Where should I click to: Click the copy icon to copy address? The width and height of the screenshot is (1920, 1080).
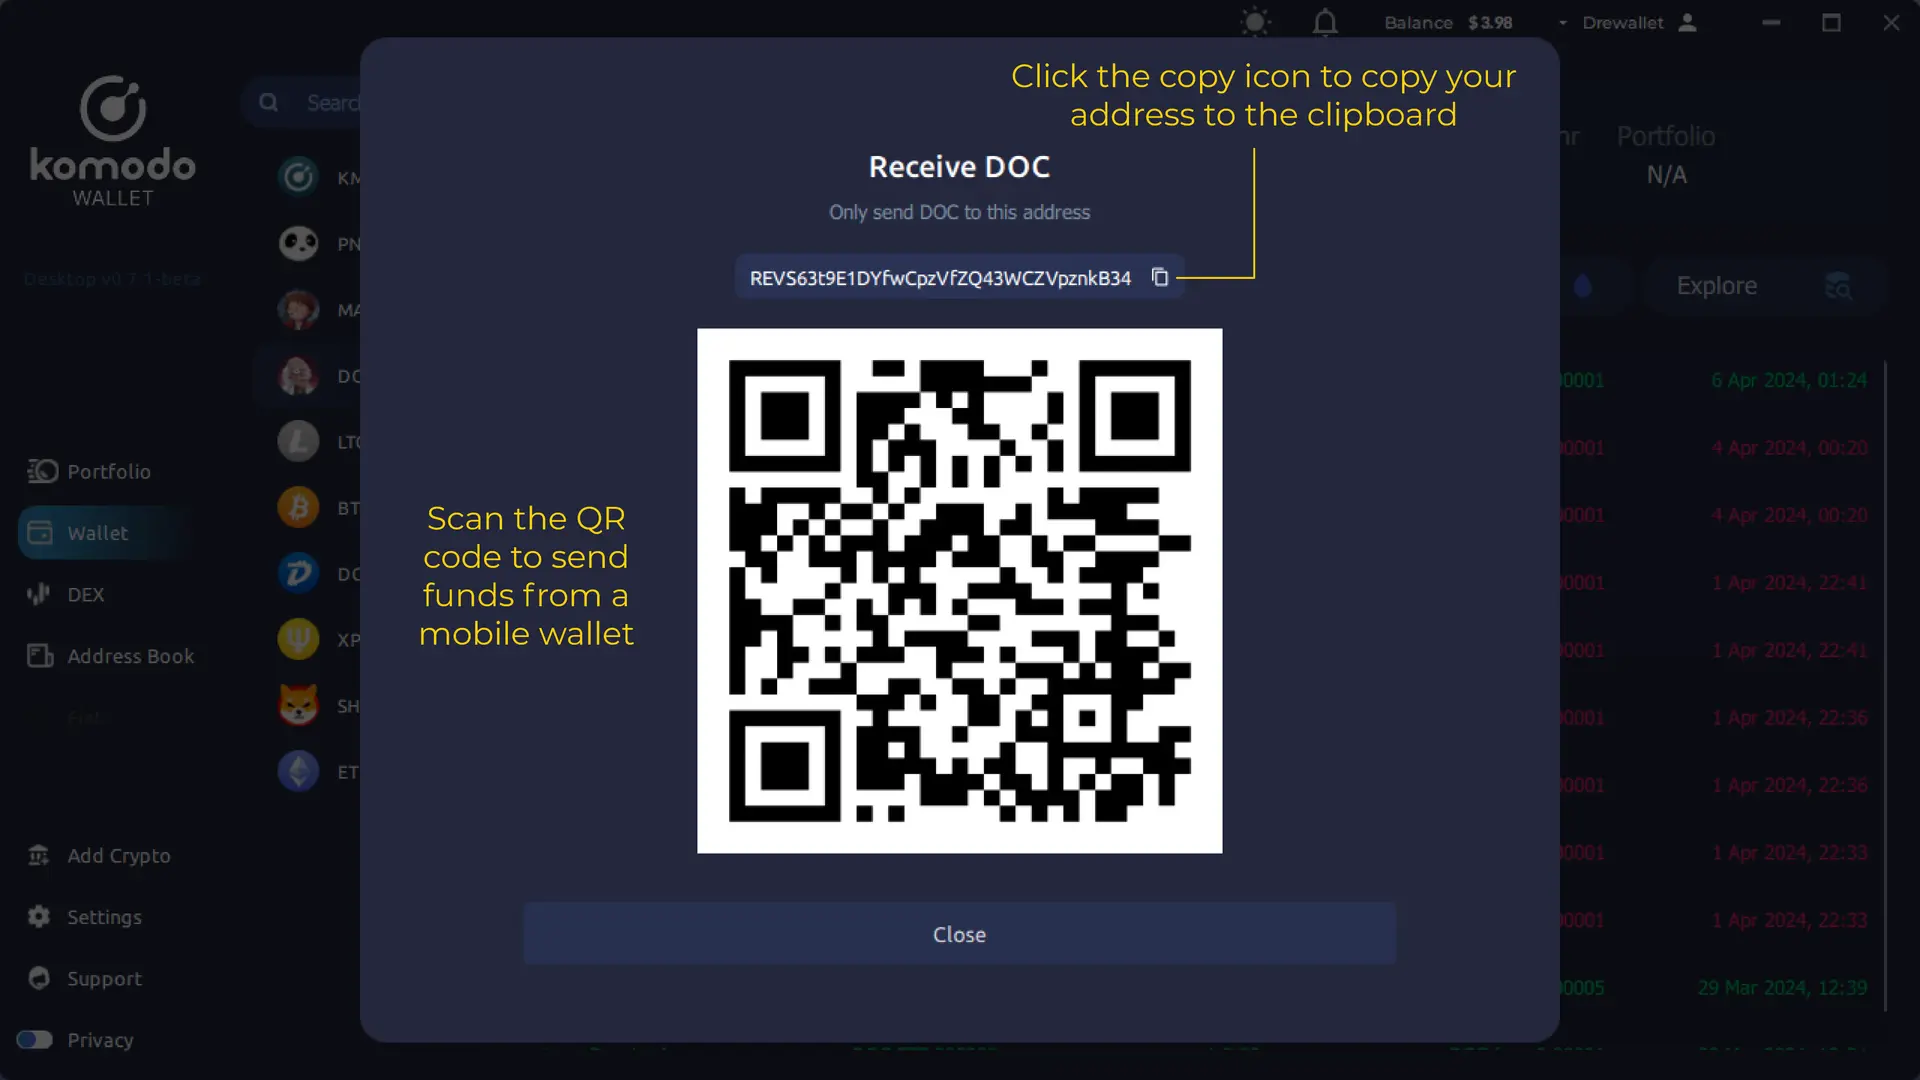point(1159,277)
